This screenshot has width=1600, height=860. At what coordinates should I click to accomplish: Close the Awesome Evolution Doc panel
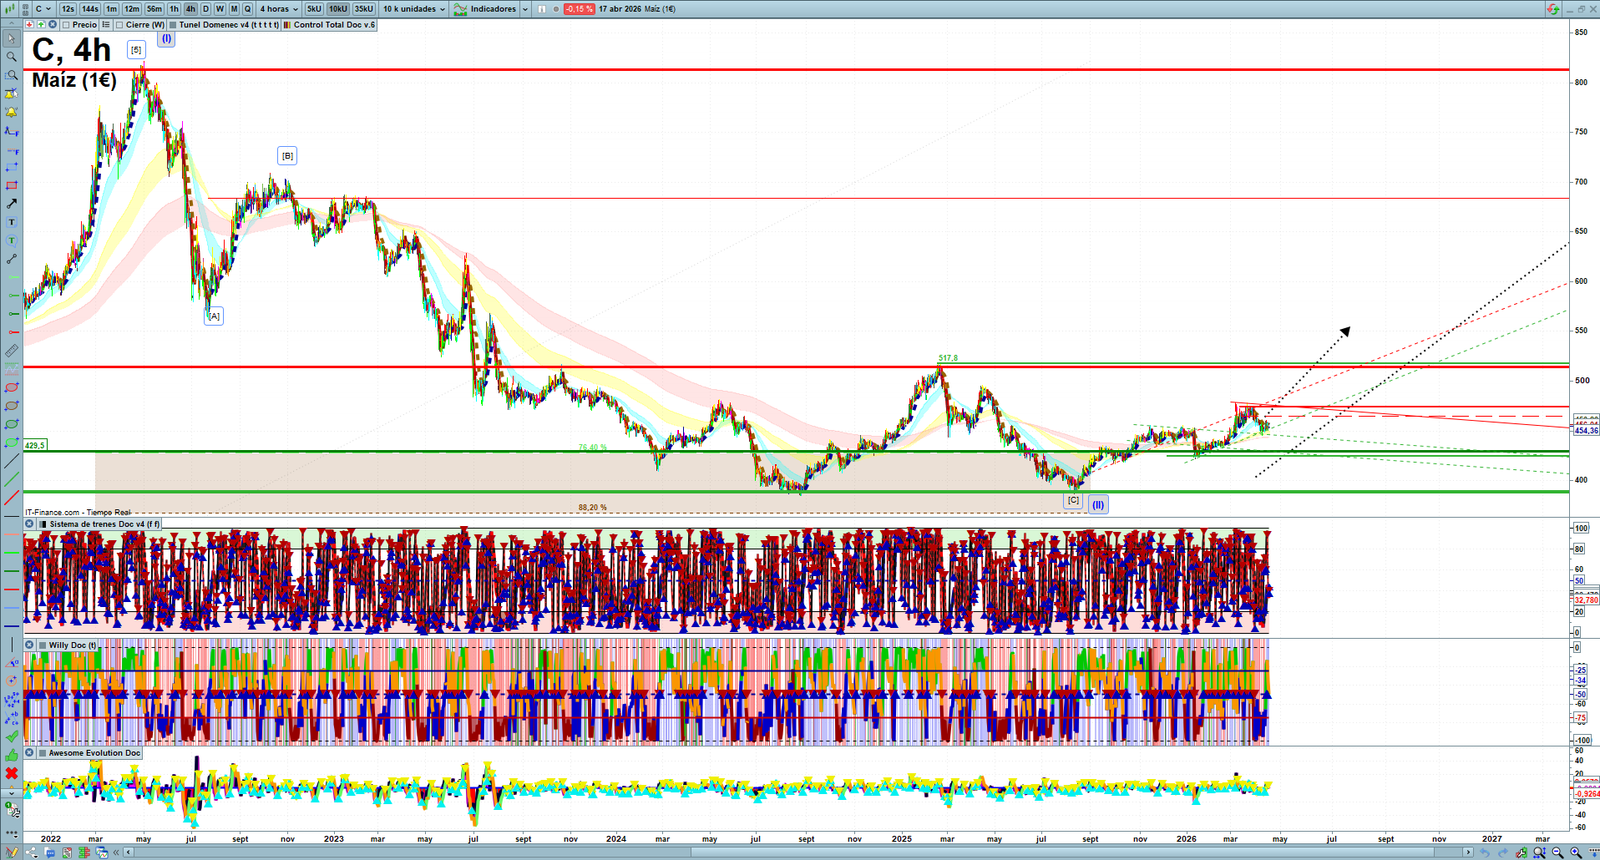[x=30, y=753]
